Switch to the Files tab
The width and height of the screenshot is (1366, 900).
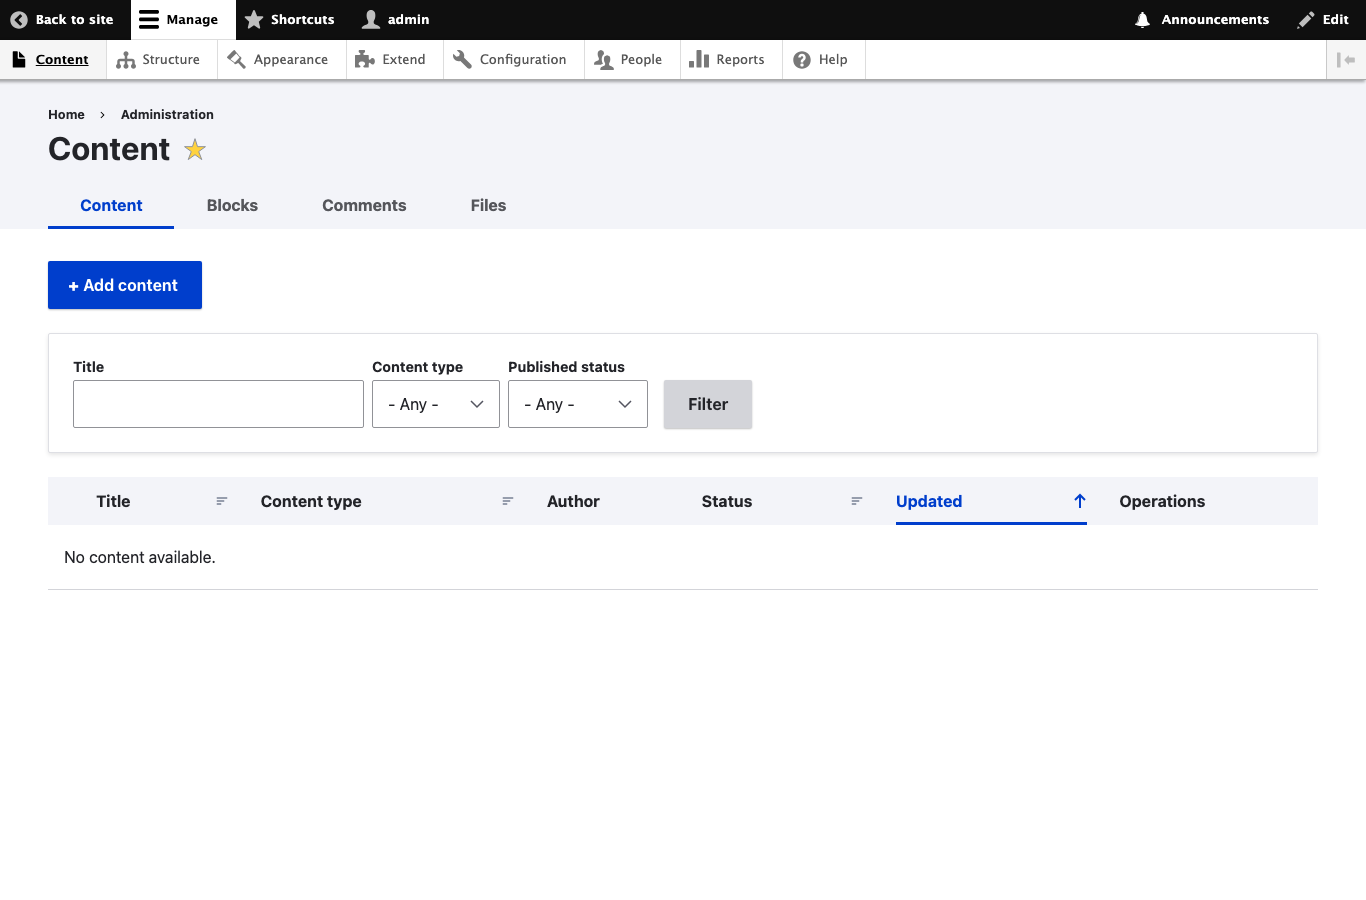coord(488,205)
